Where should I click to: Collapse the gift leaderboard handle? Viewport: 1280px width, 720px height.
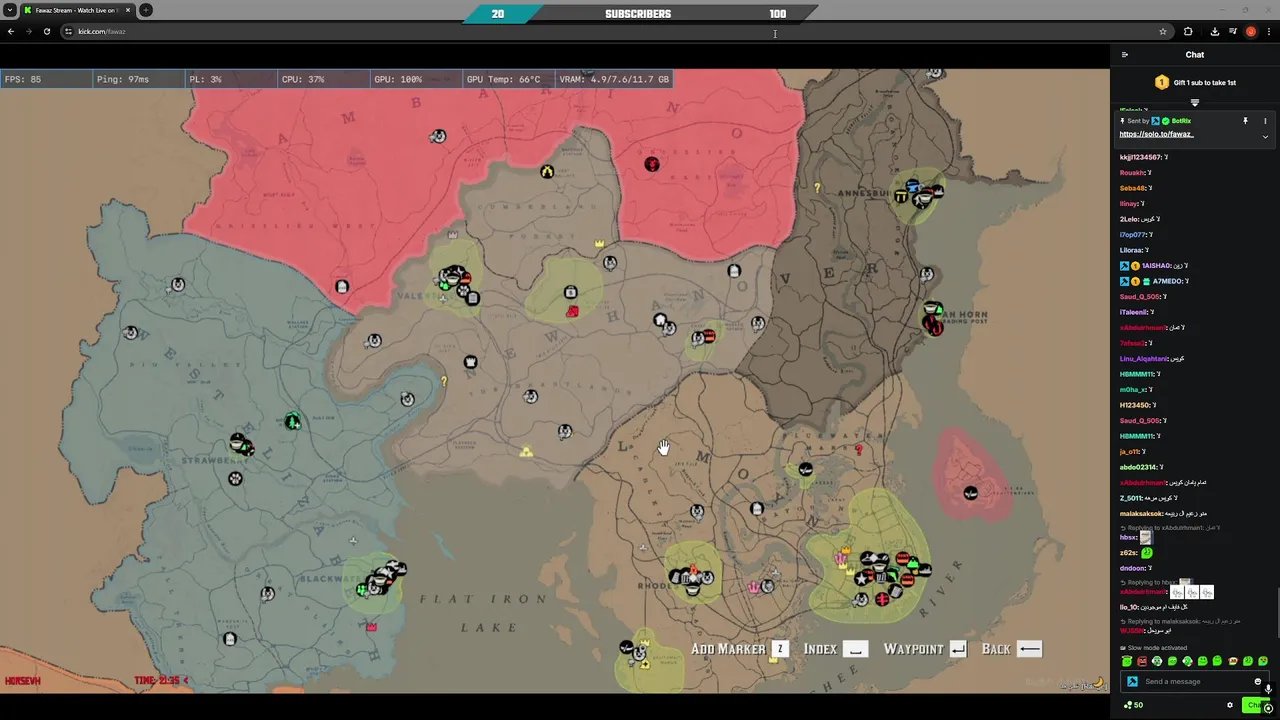[1194, 102]
